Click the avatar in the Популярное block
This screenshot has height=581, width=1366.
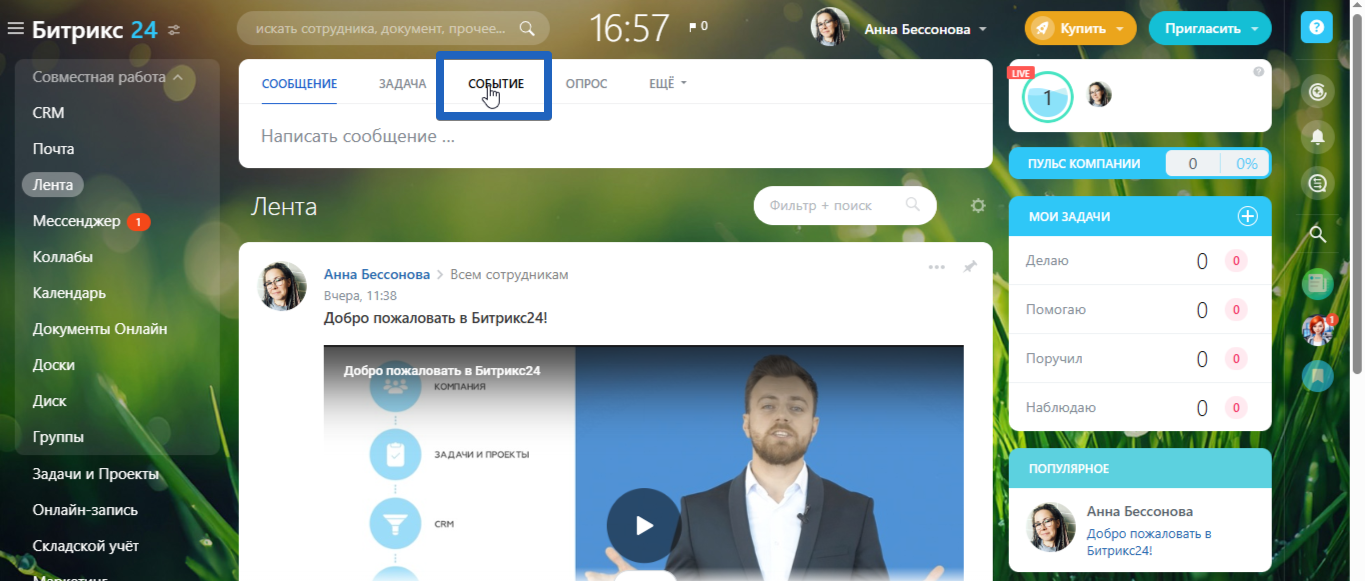pyautogui.click(x=1051, y=527)
